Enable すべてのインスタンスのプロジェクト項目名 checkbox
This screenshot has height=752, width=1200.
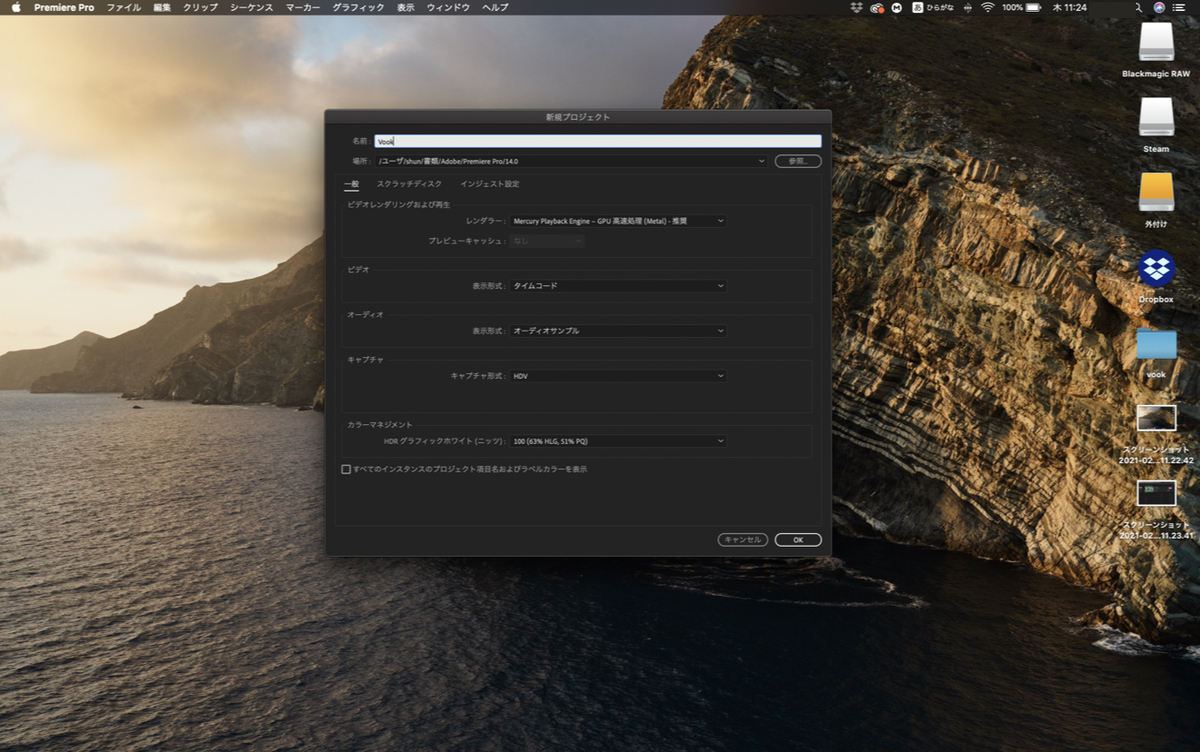tap(346, 469)
